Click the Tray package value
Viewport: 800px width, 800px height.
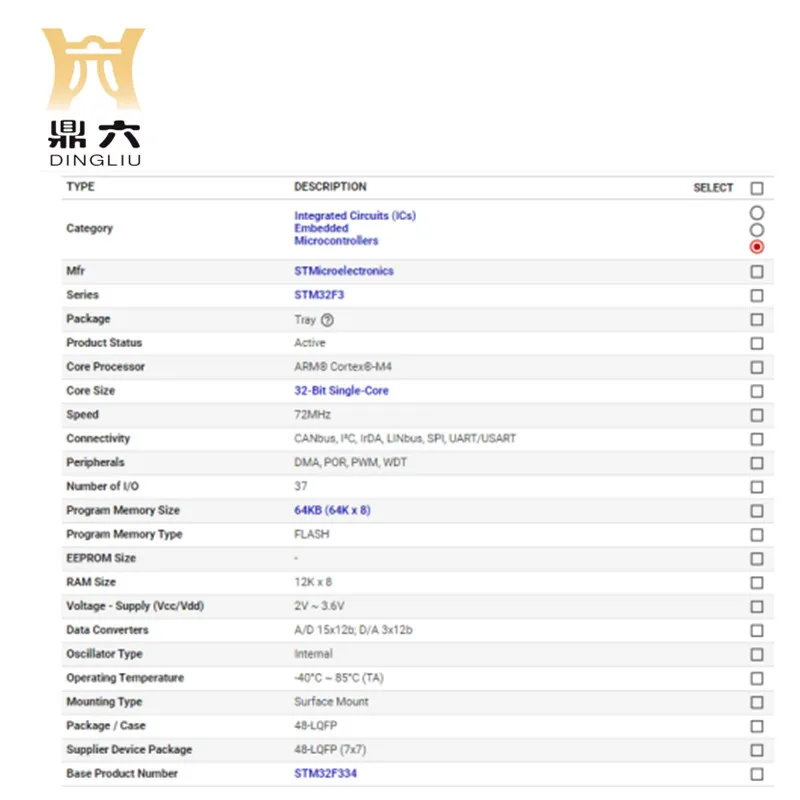pyautogui.click(x=305, y=320)
